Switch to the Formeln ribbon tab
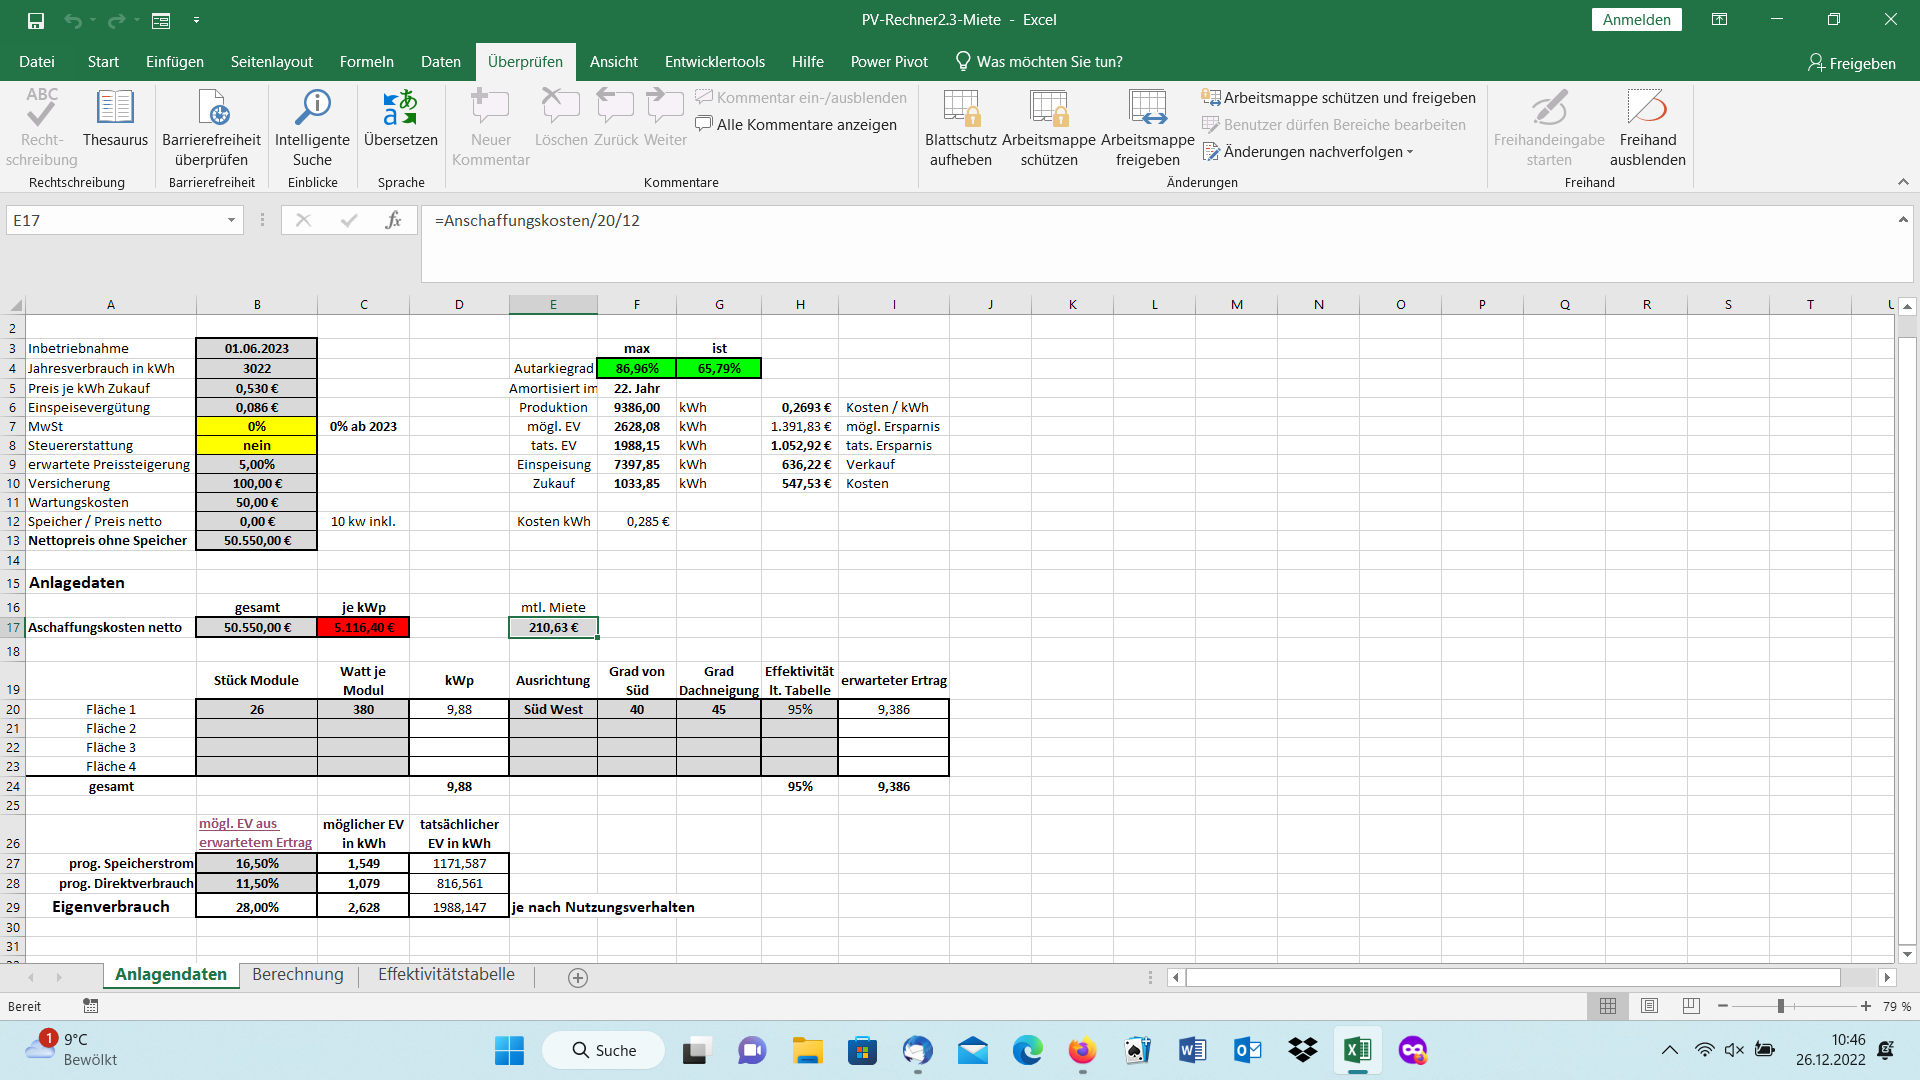 pyautogui.click(x=367, y=62)
